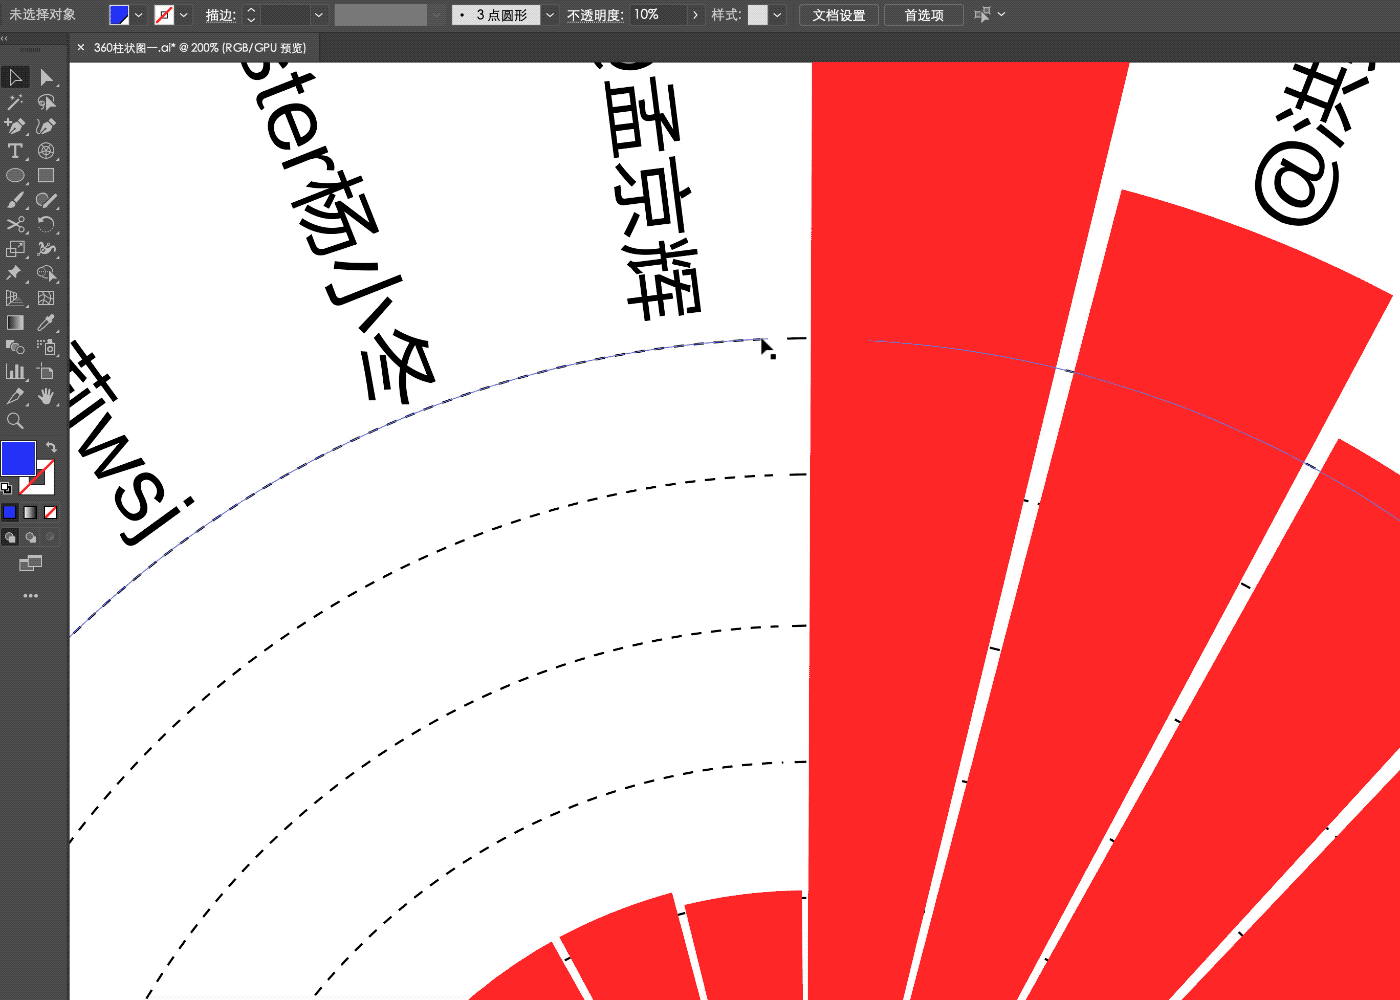
Task: Swap fill and stroke colors arrow
Action: [x=51, y=447]
